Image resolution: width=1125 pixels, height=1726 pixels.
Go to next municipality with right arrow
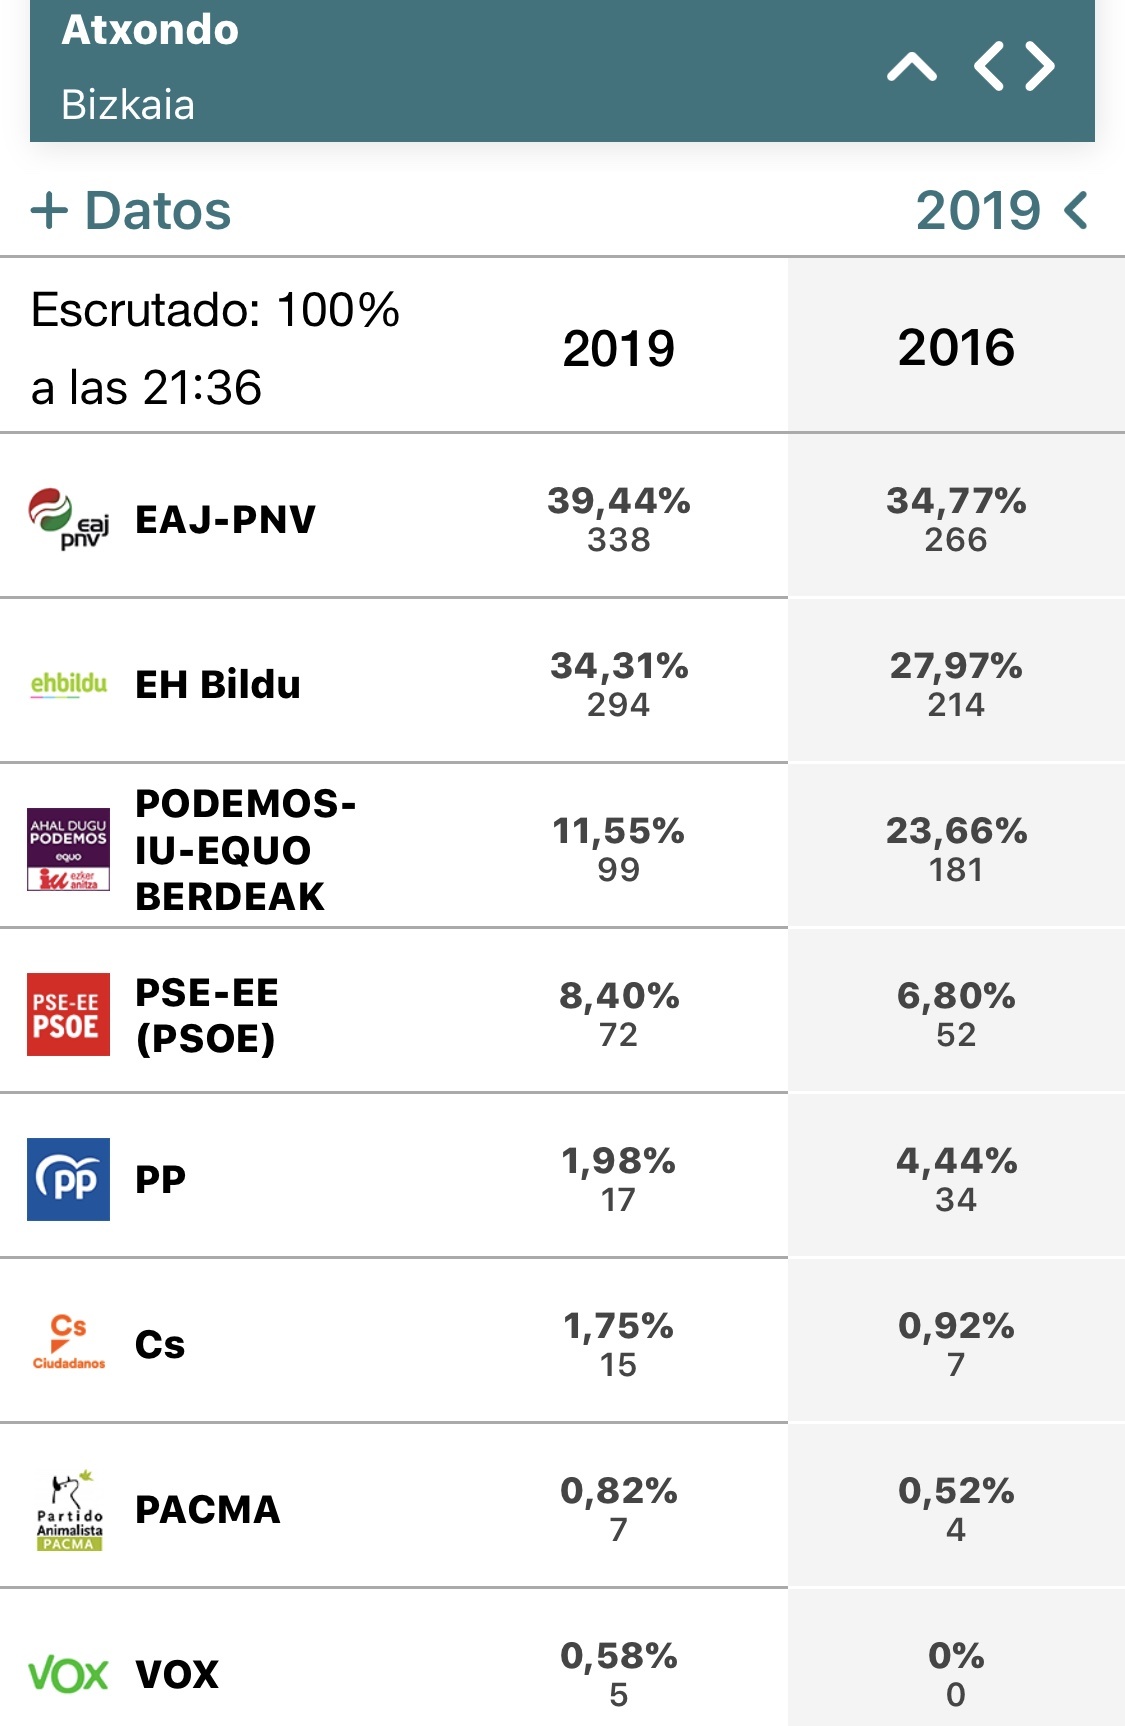[x=1040, y=67]
